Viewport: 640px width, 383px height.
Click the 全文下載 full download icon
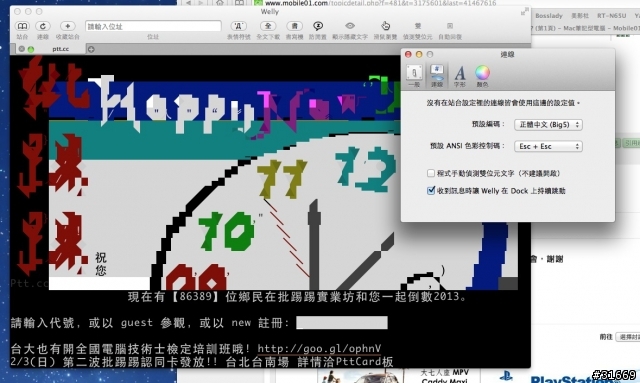click(268, 26)
